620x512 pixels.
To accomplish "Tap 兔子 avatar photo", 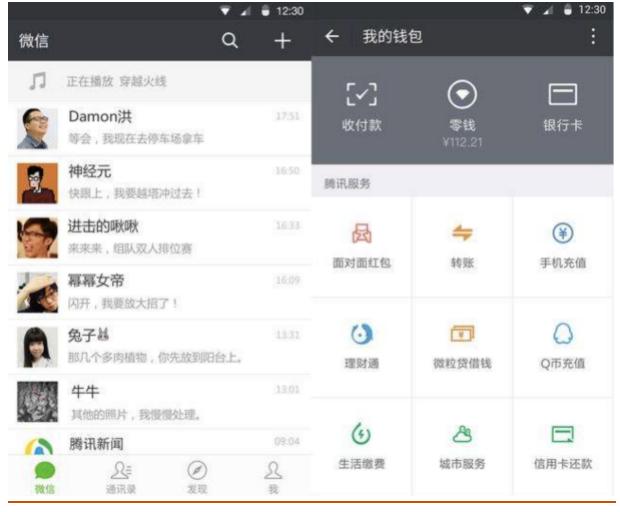I will tap(37, 347).
